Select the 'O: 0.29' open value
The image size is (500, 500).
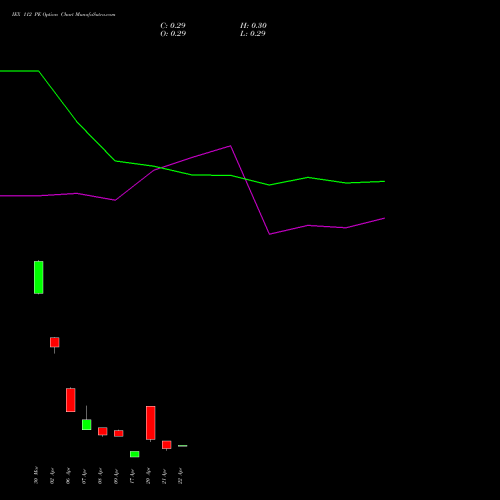click(173, 34)
